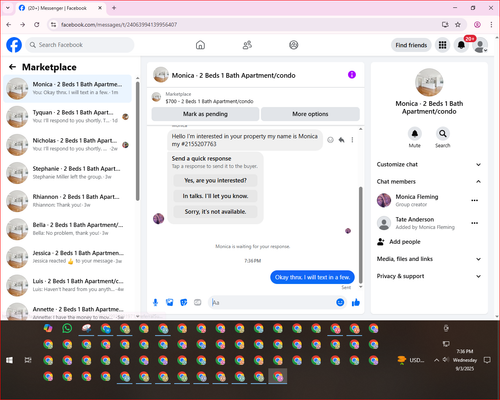Viewport: 500px width, 400px height.
Task: Open the Windows Start menu
Action: [9, 360]
